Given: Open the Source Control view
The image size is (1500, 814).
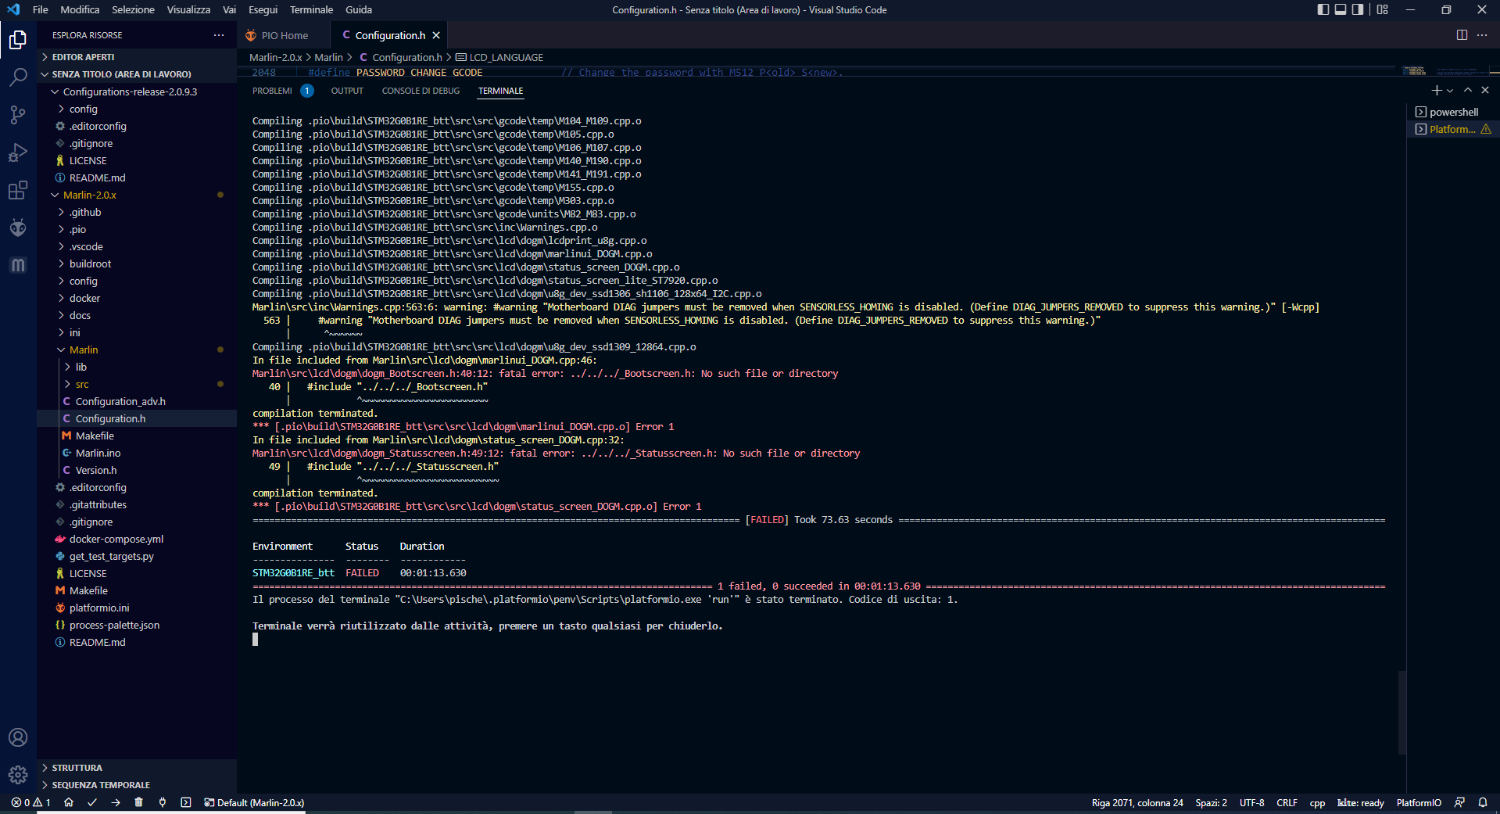Looking at the screenshot, I should coord(18,115).
